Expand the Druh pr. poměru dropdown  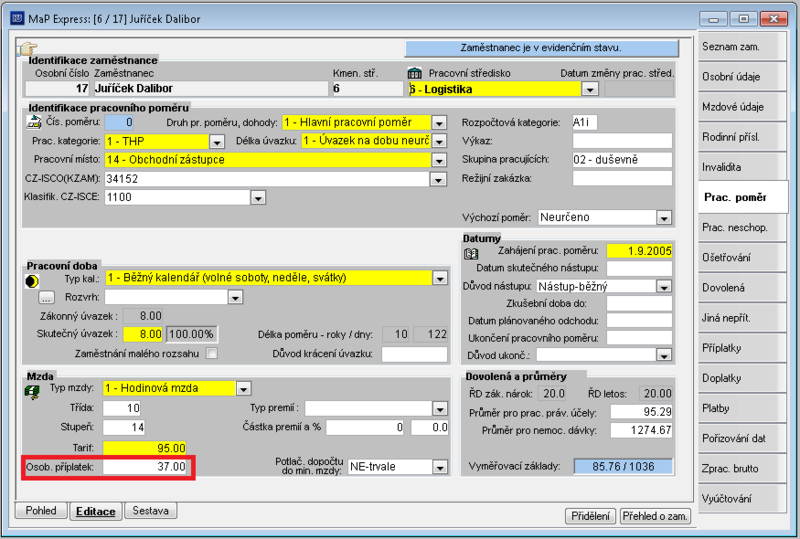[439, 123]
